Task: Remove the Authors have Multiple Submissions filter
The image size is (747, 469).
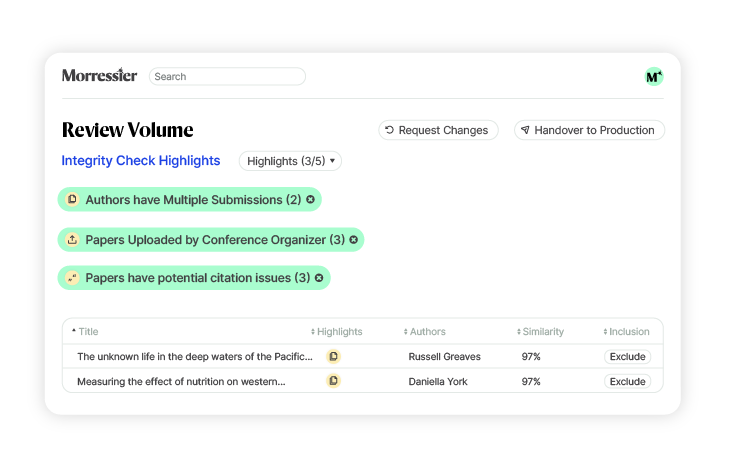Action: click(310, 200)
